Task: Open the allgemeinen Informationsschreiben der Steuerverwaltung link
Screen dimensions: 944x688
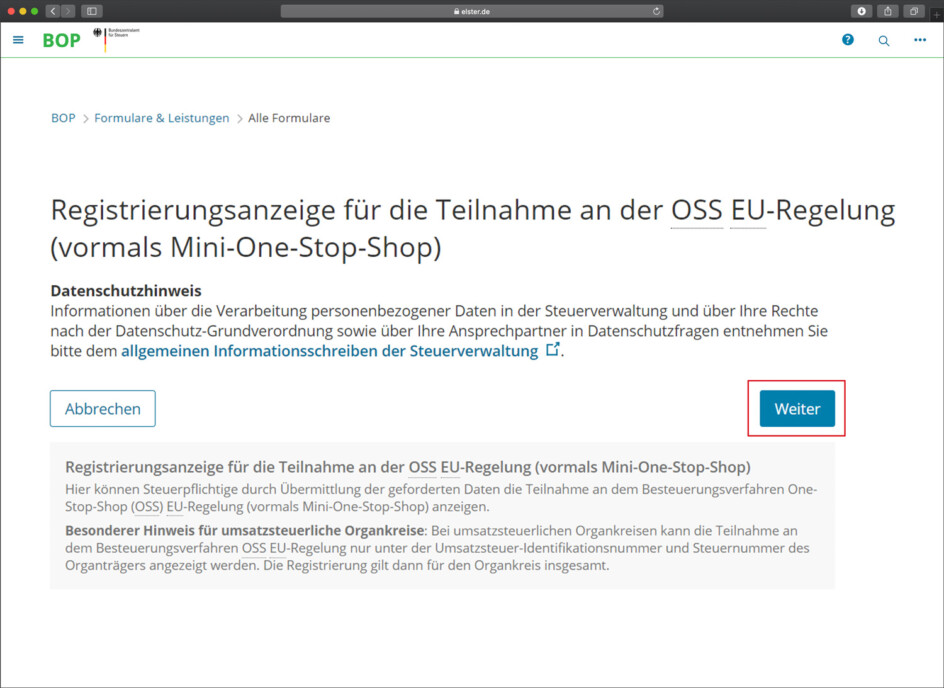Action: (330, 351)
